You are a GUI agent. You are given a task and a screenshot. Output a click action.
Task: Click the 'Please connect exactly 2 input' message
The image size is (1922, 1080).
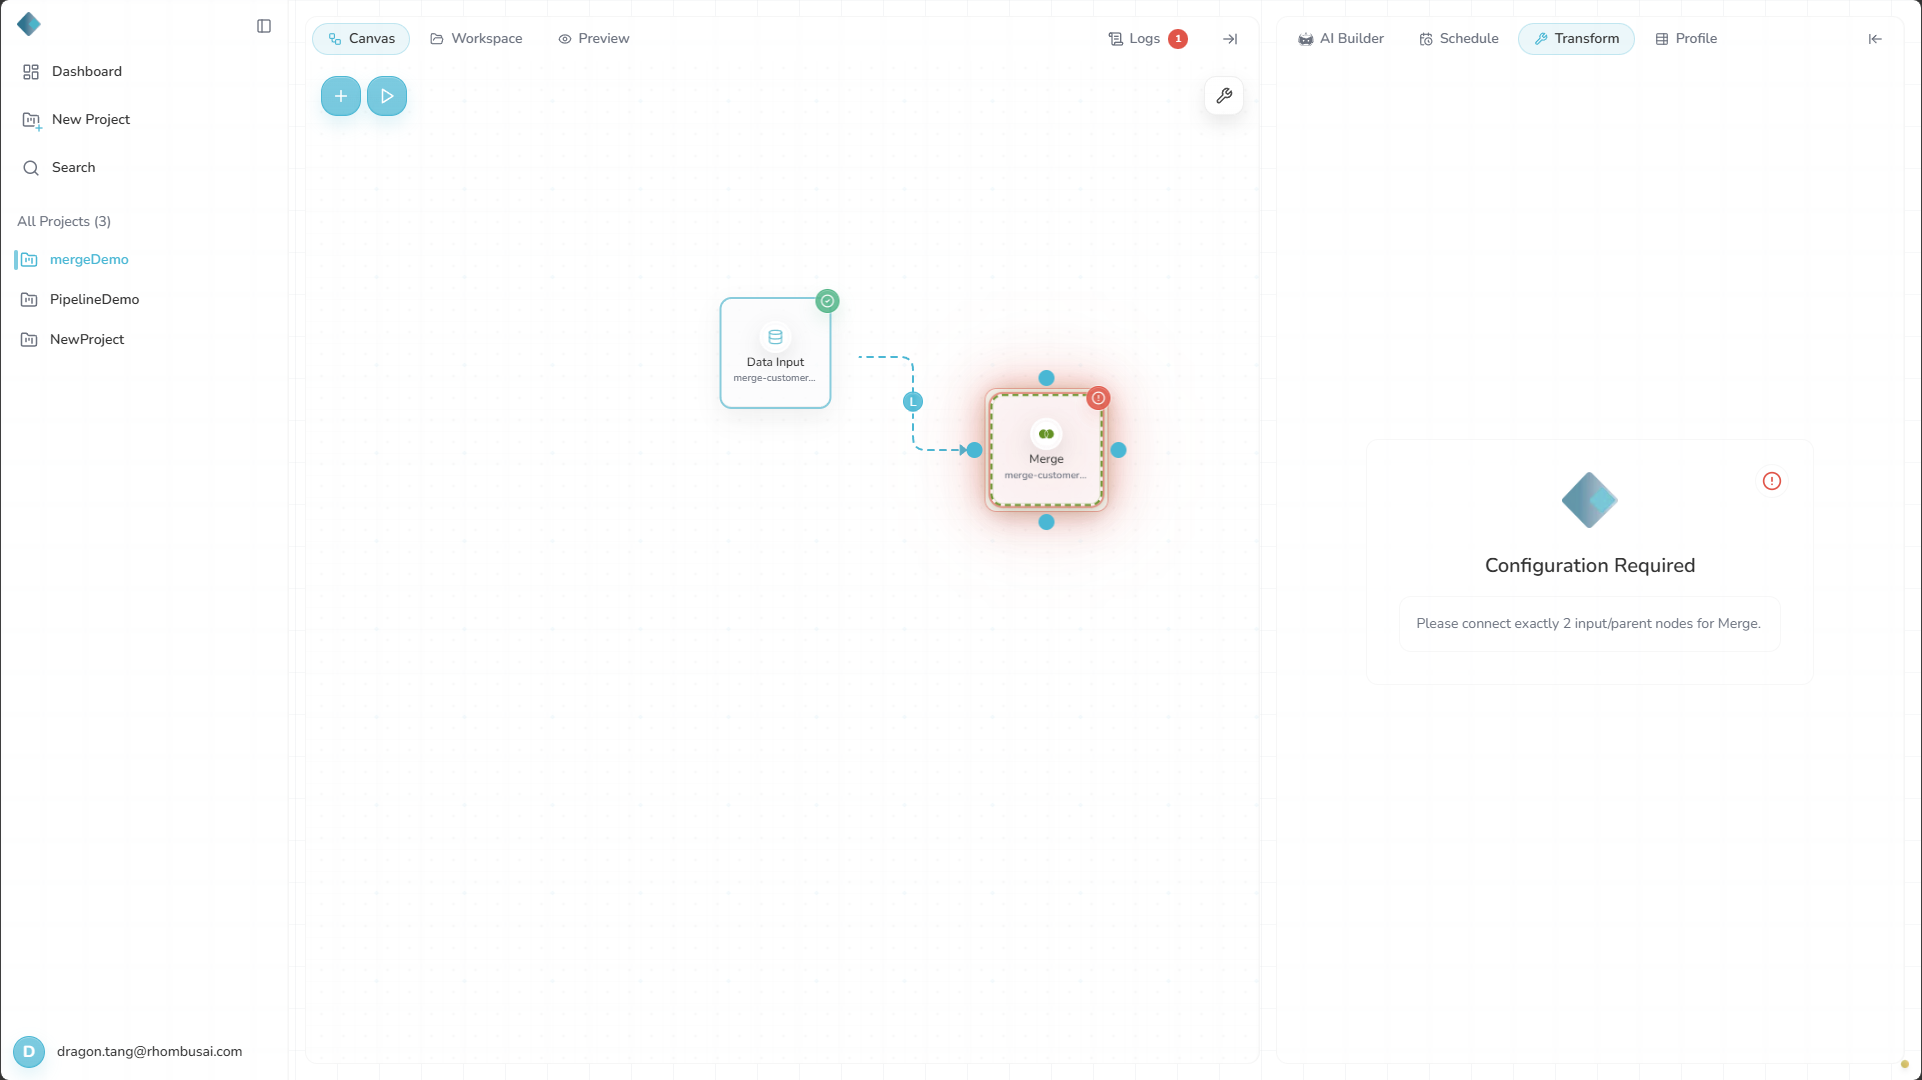1589,624
